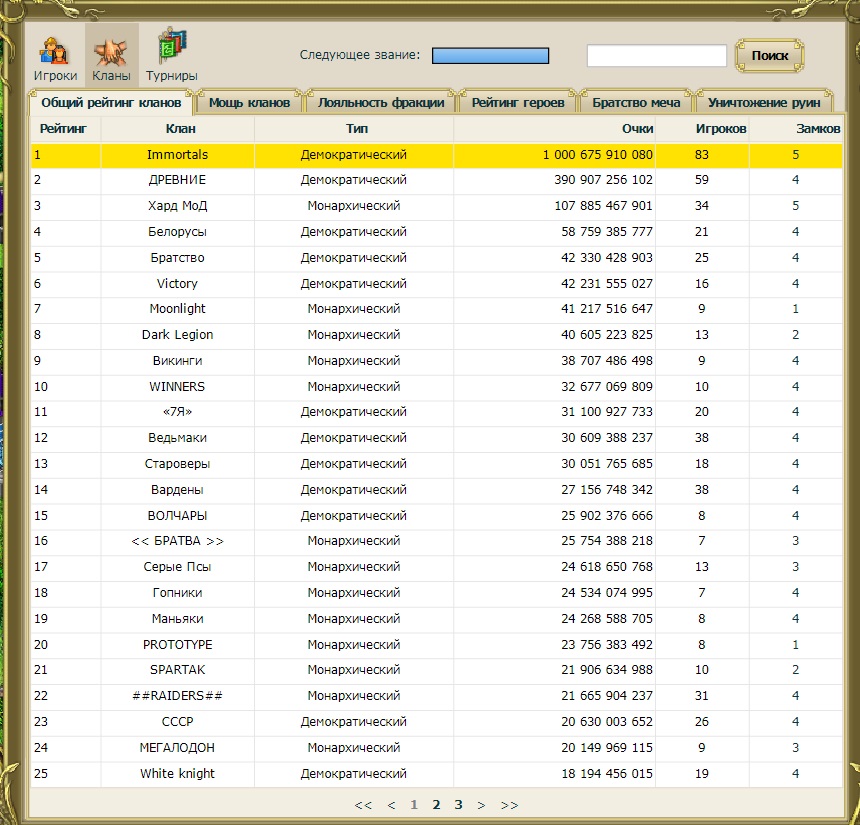Select the Dark Legion clan name
Screen dimensions: 860x825
177,335
